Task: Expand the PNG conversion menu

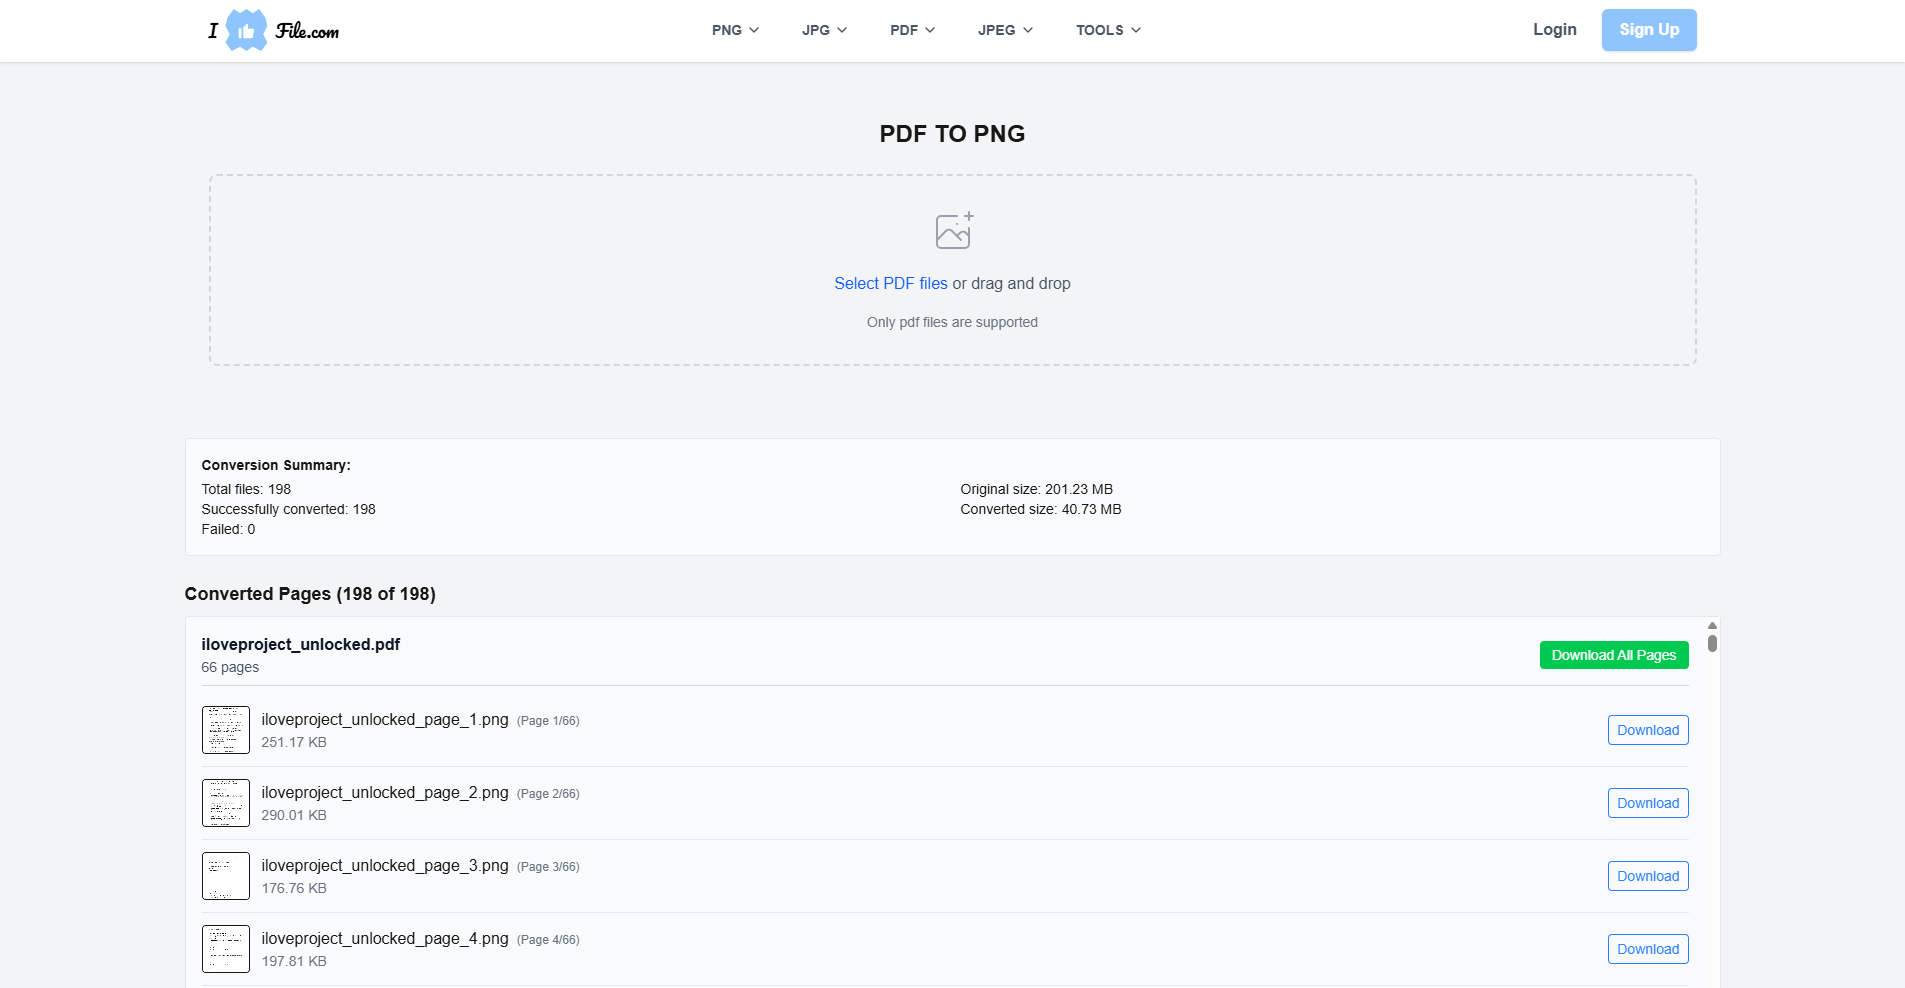Action: (734, 30)
